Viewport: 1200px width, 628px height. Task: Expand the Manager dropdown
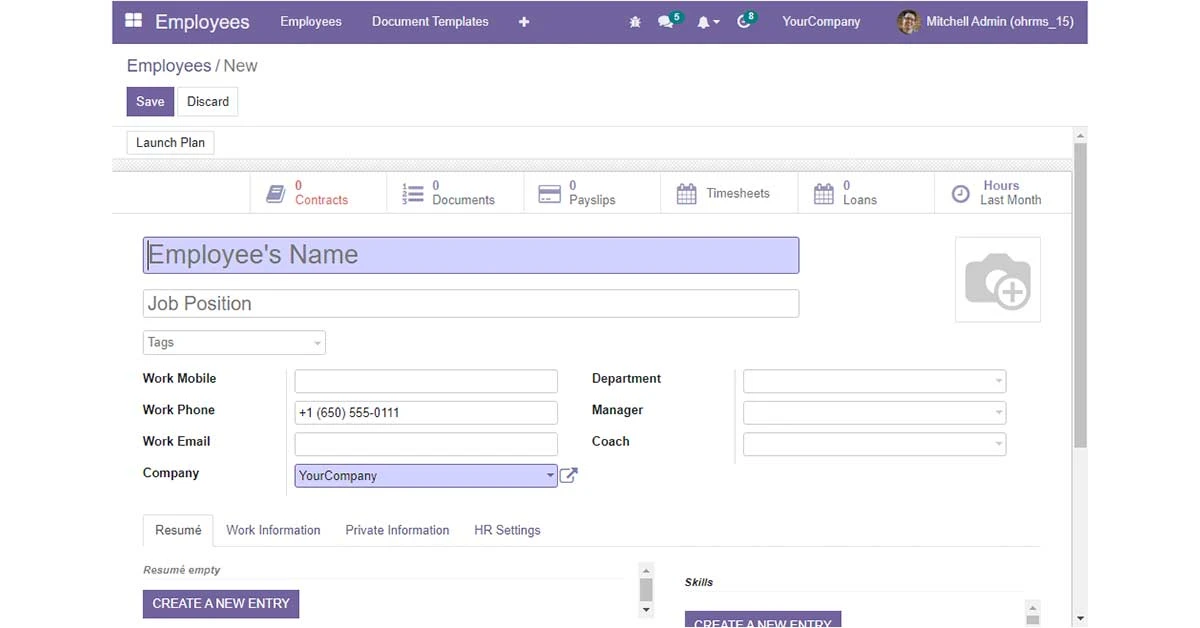coord(998,412)
